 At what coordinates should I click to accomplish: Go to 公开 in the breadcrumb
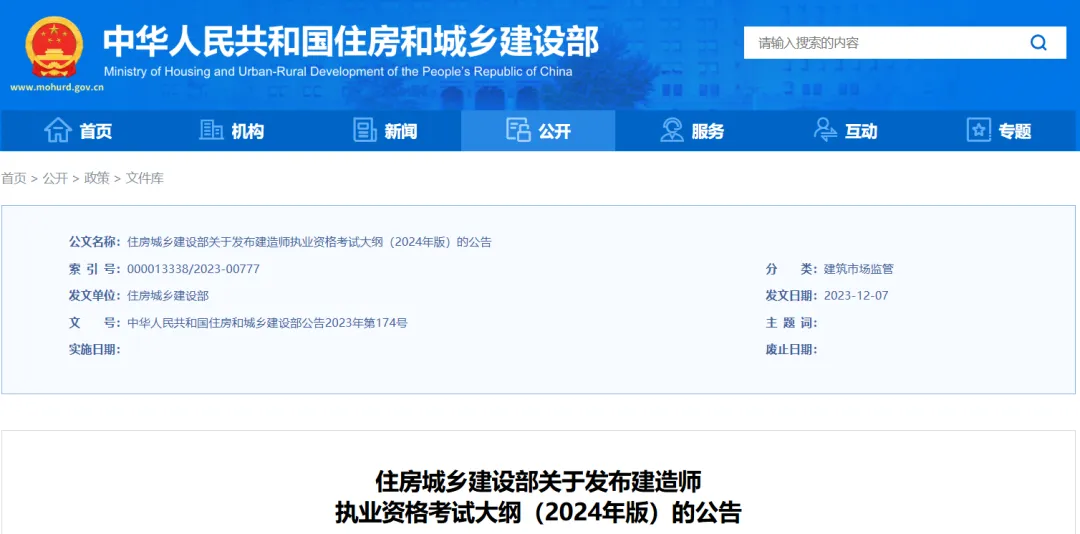click(x=55, y=178)
